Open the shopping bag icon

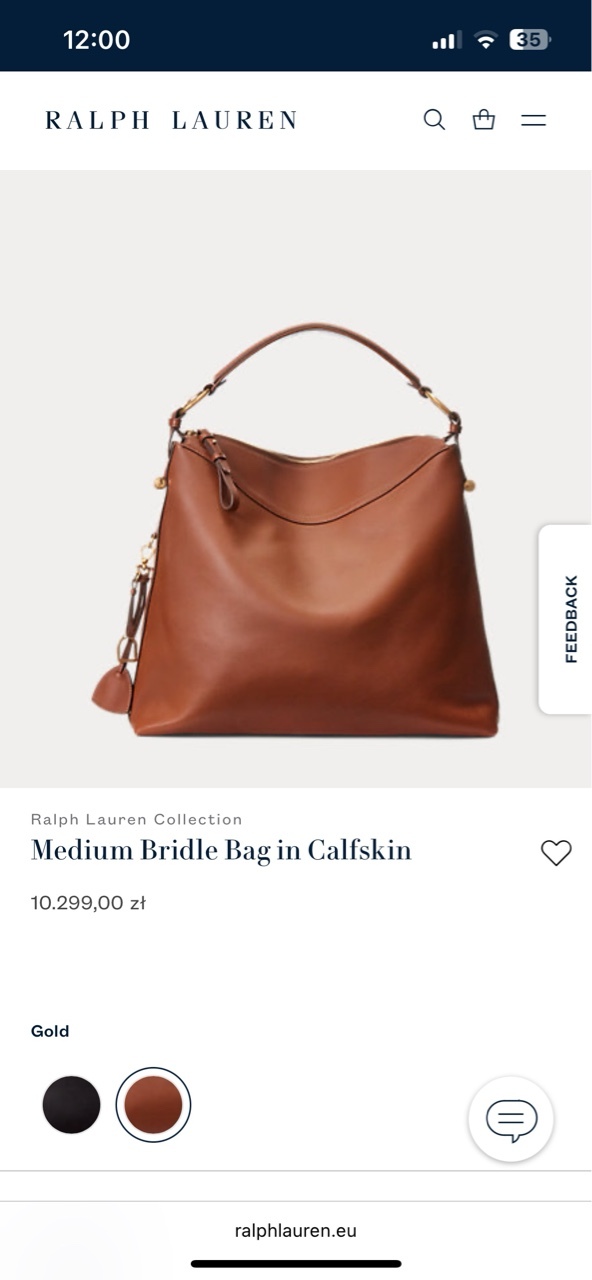coord(484,120)
